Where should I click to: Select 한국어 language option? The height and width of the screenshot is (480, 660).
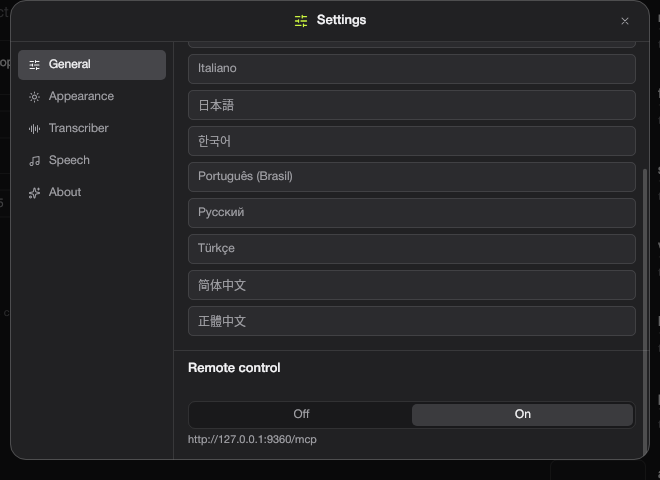(412, 141)
